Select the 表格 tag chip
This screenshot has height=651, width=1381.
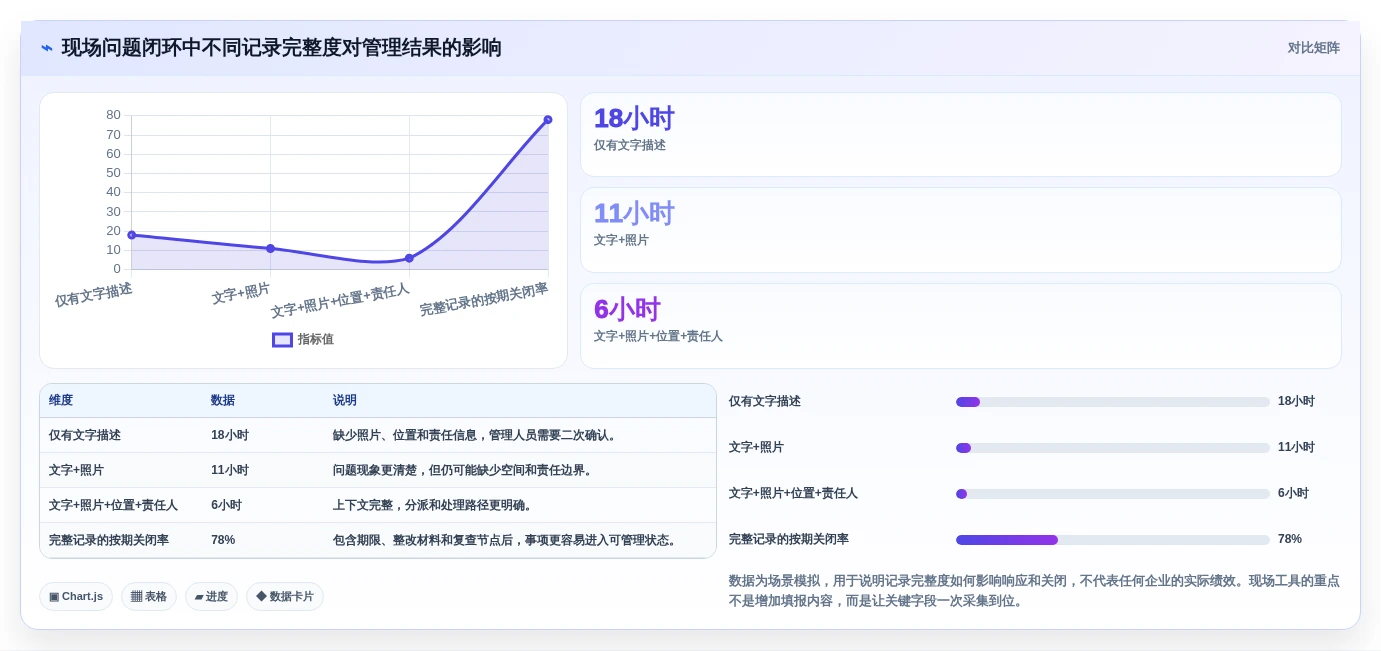(x=149, y=597)
